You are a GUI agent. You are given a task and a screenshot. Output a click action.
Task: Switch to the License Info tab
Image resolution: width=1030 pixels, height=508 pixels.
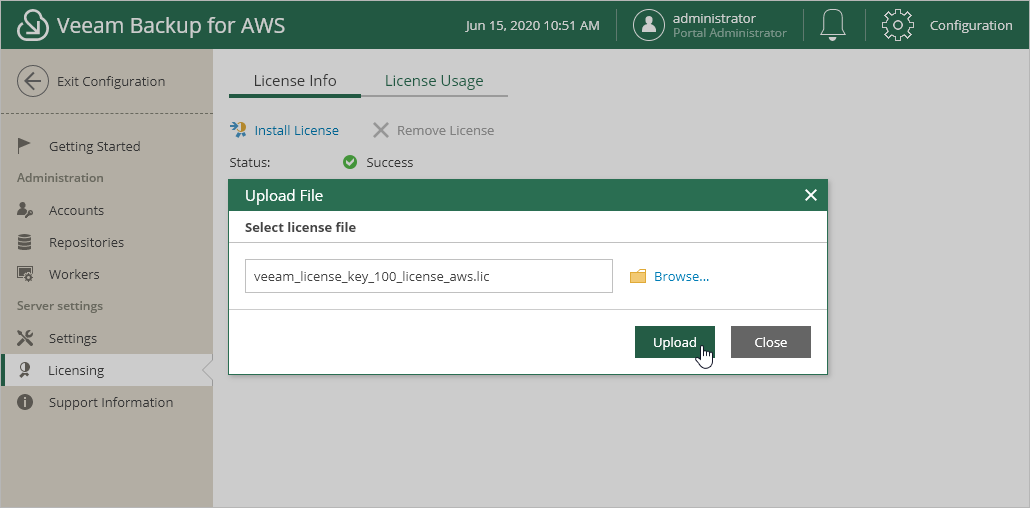click(x=295, y=81)
